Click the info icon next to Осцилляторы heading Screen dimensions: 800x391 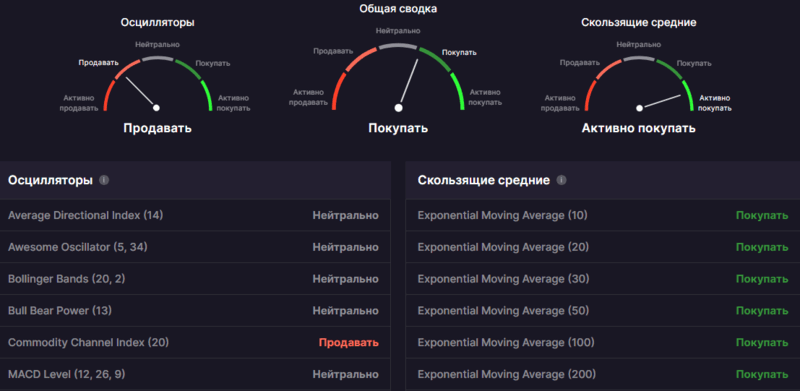pyautogui.click(x=104, y=180)
